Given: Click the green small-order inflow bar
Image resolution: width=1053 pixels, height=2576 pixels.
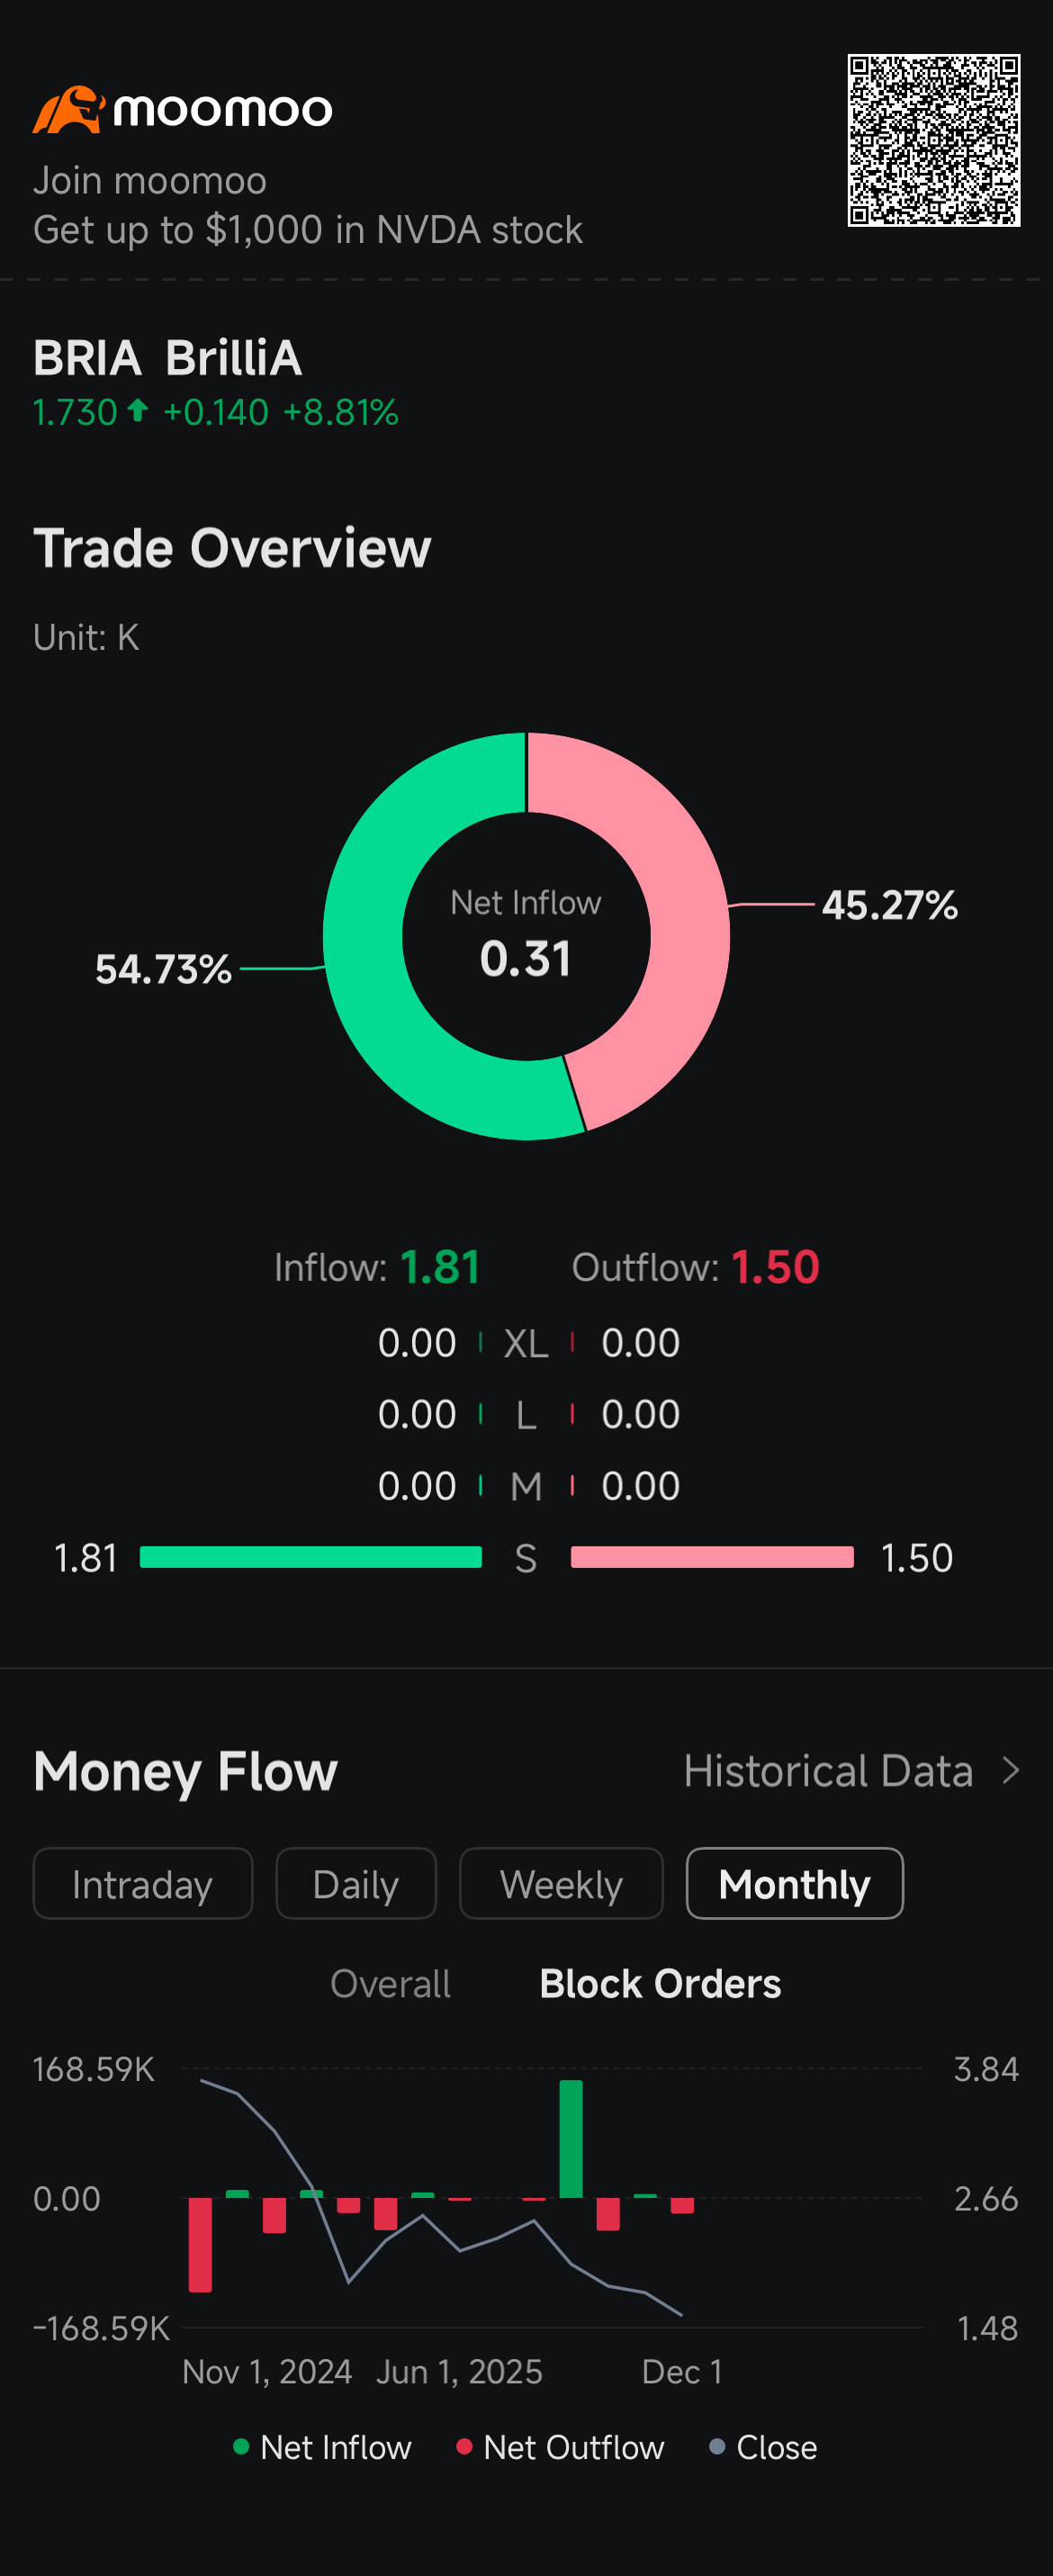Looking at the screenshot, I should pos(311,1557).
